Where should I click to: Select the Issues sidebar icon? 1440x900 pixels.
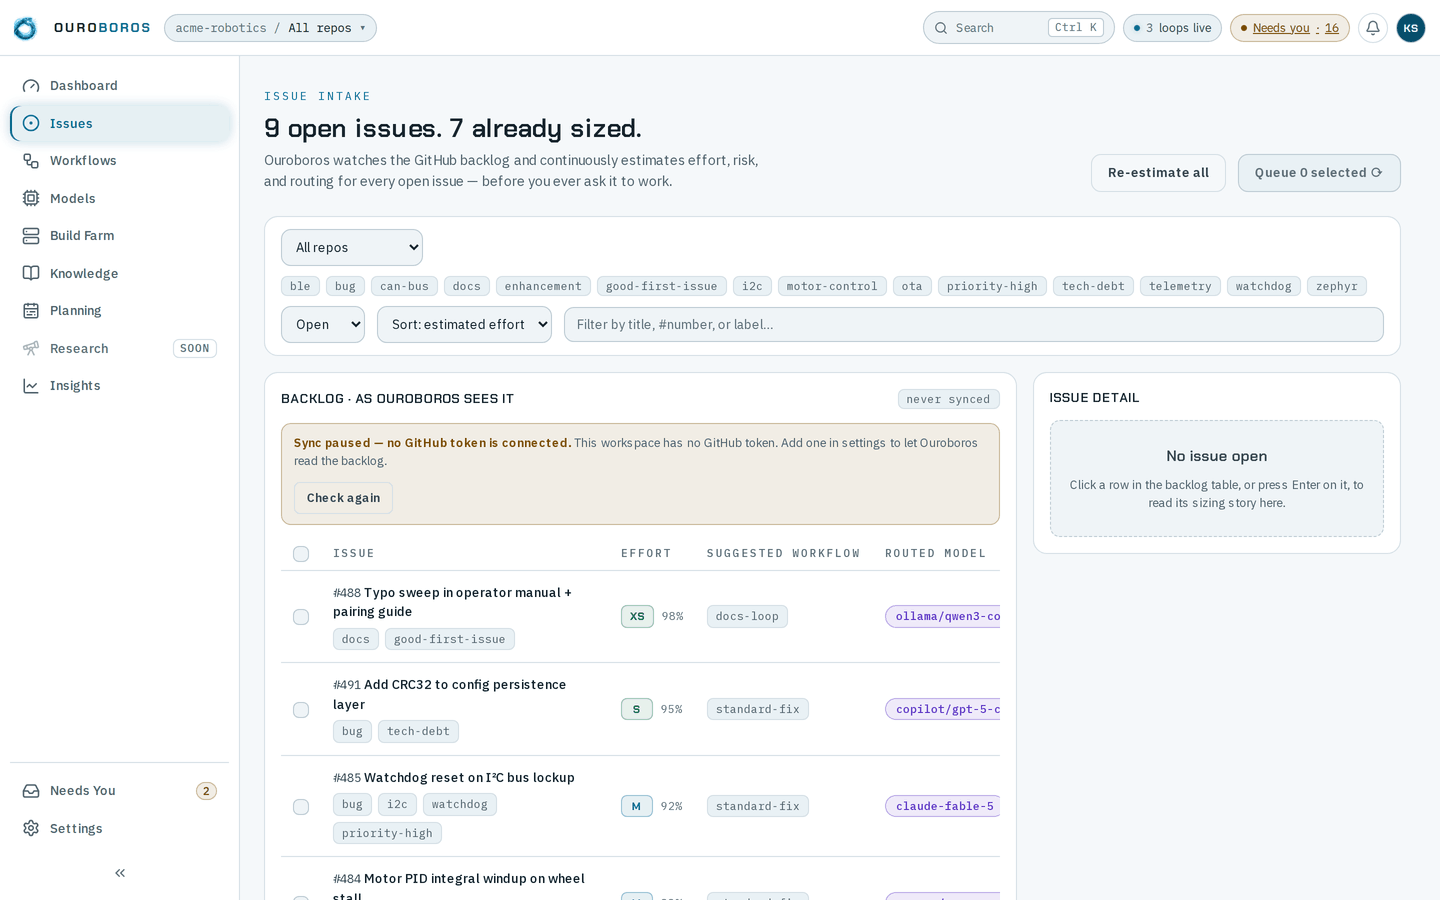[31, 123]
